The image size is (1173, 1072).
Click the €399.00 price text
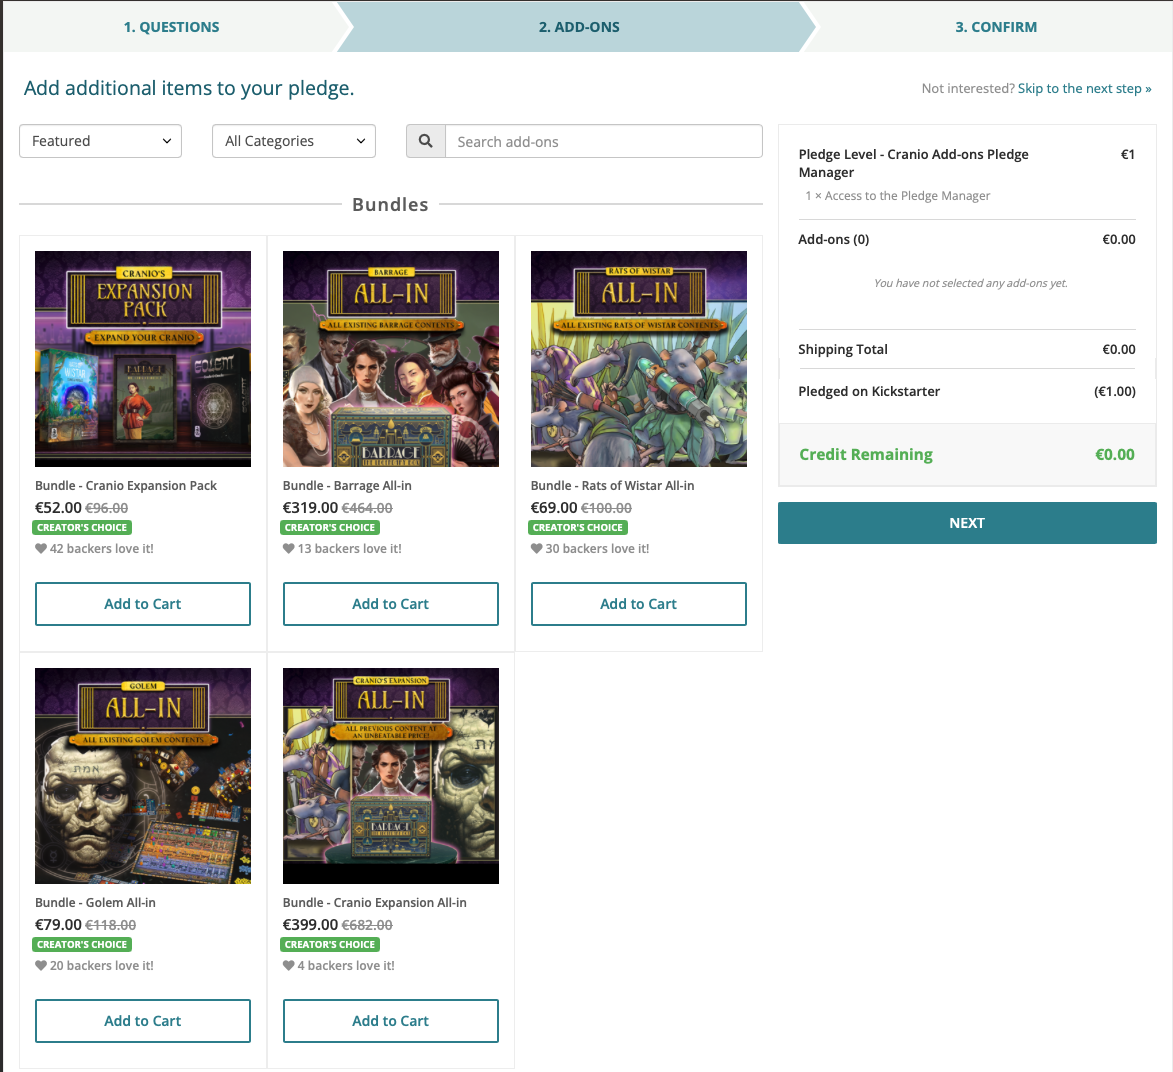pos(310,925)
